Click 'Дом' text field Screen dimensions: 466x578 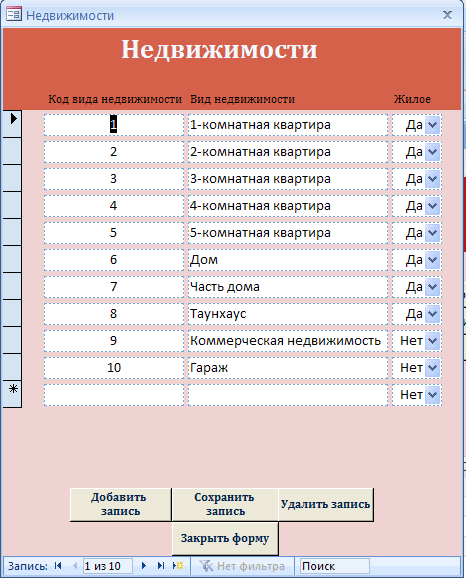pyautogui.click(x=288, y=260)
